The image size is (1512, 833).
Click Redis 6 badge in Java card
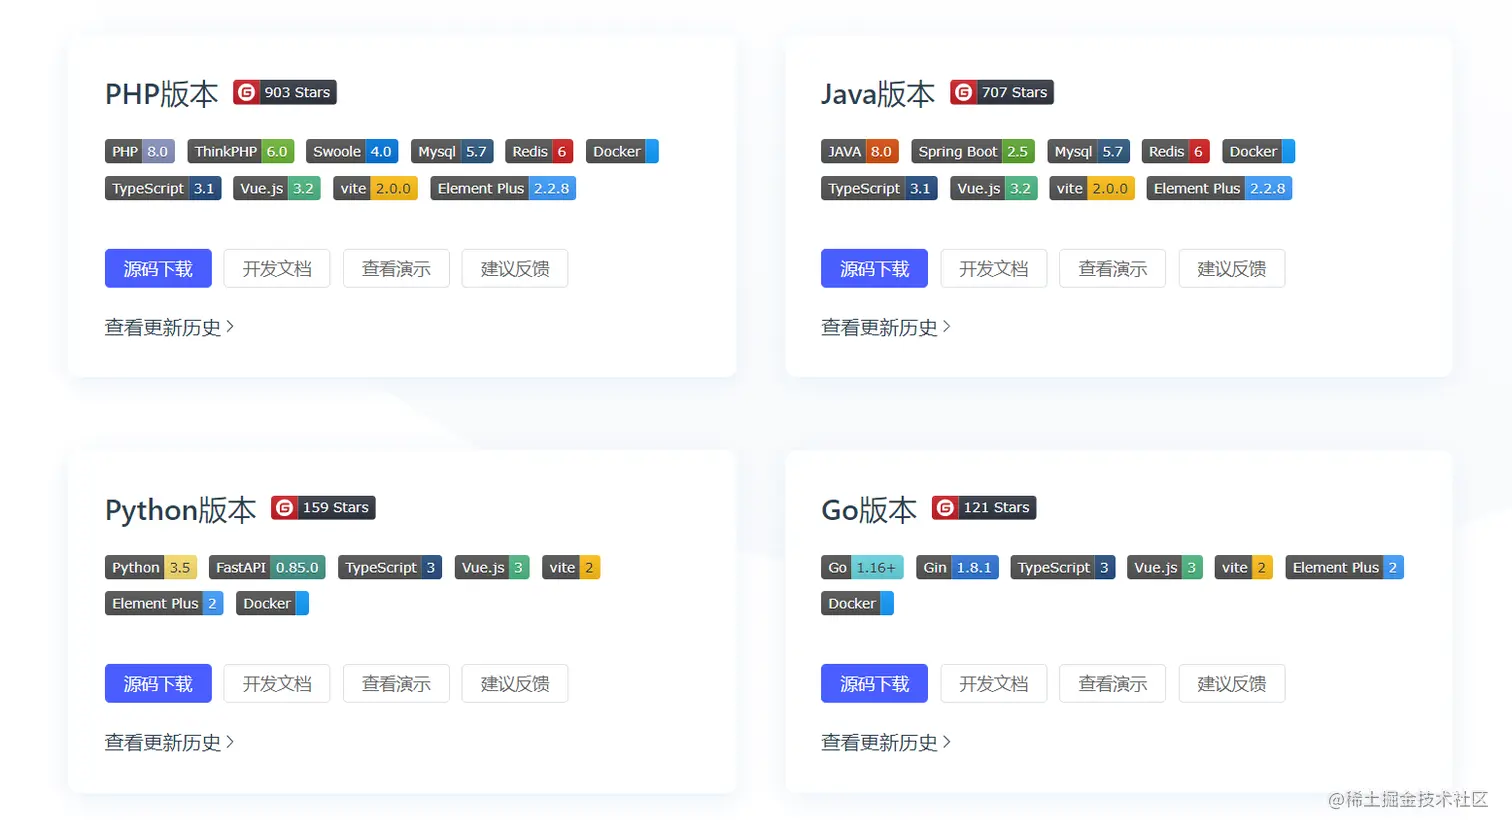(x=1176, y=151)
